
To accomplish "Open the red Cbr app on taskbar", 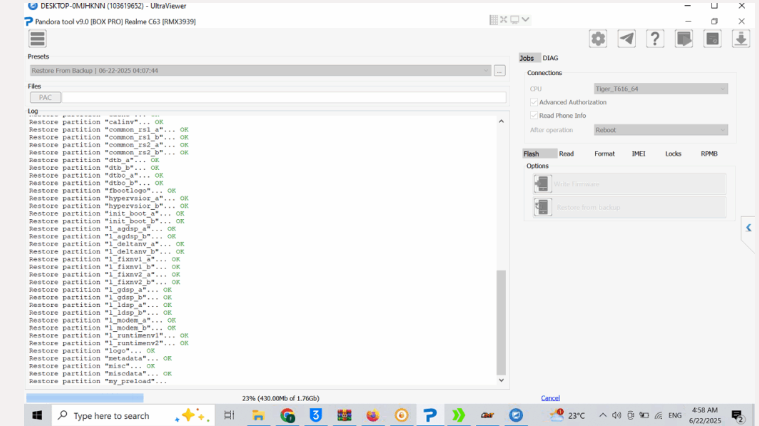I will 487,415.
